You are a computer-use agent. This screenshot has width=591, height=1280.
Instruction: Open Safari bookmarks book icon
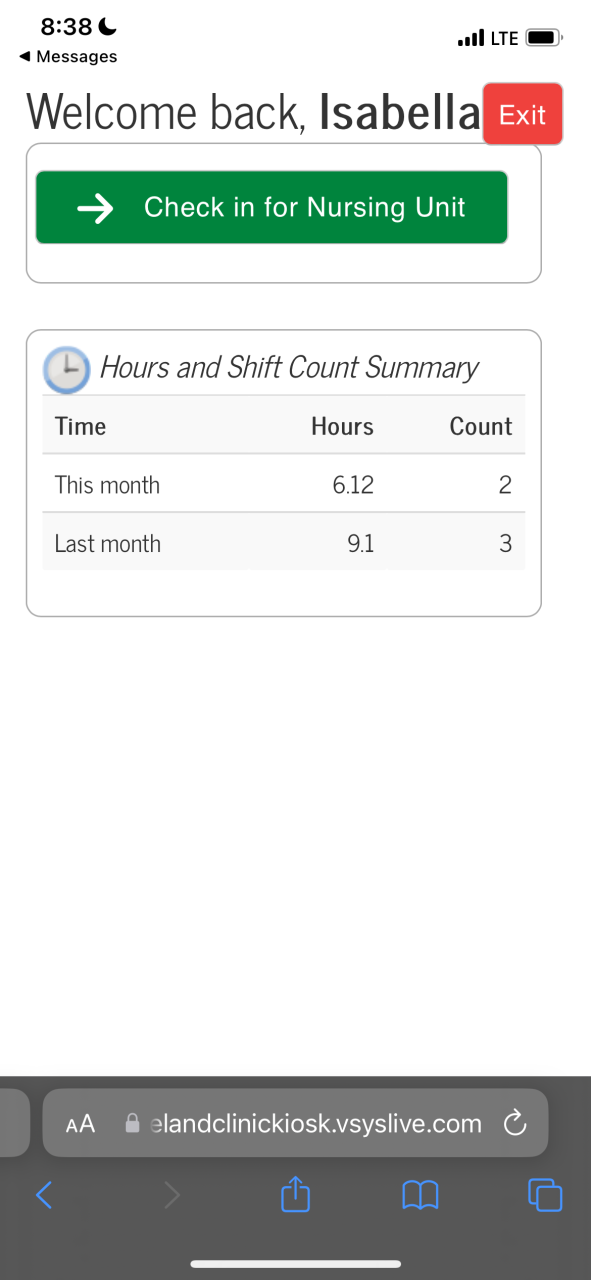pyautogui.click(x=420, y=1194)
